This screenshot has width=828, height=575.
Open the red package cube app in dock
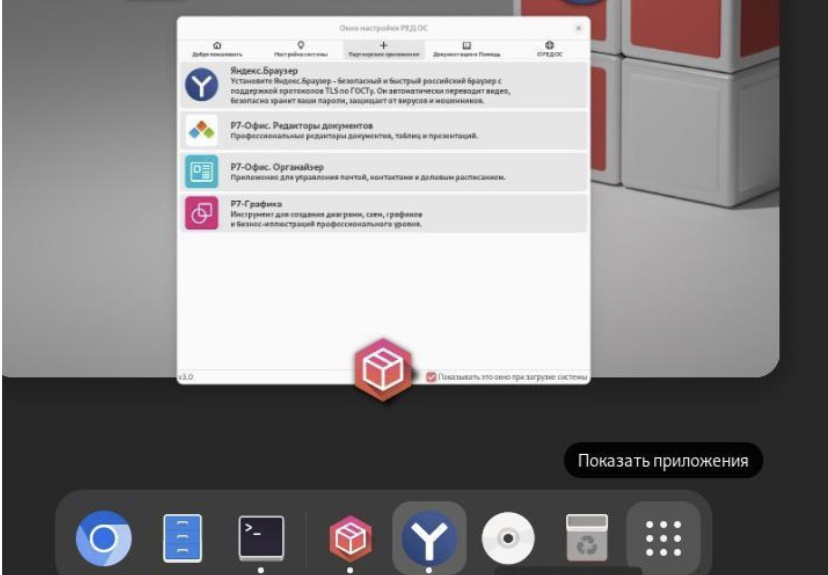[350, 538]
